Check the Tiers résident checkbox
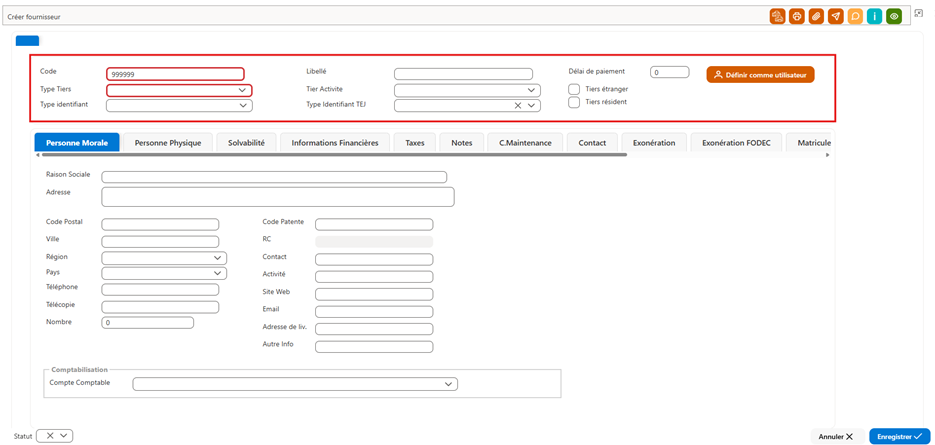This screenshot has height=445, width=935. click(x=574, y=102)
